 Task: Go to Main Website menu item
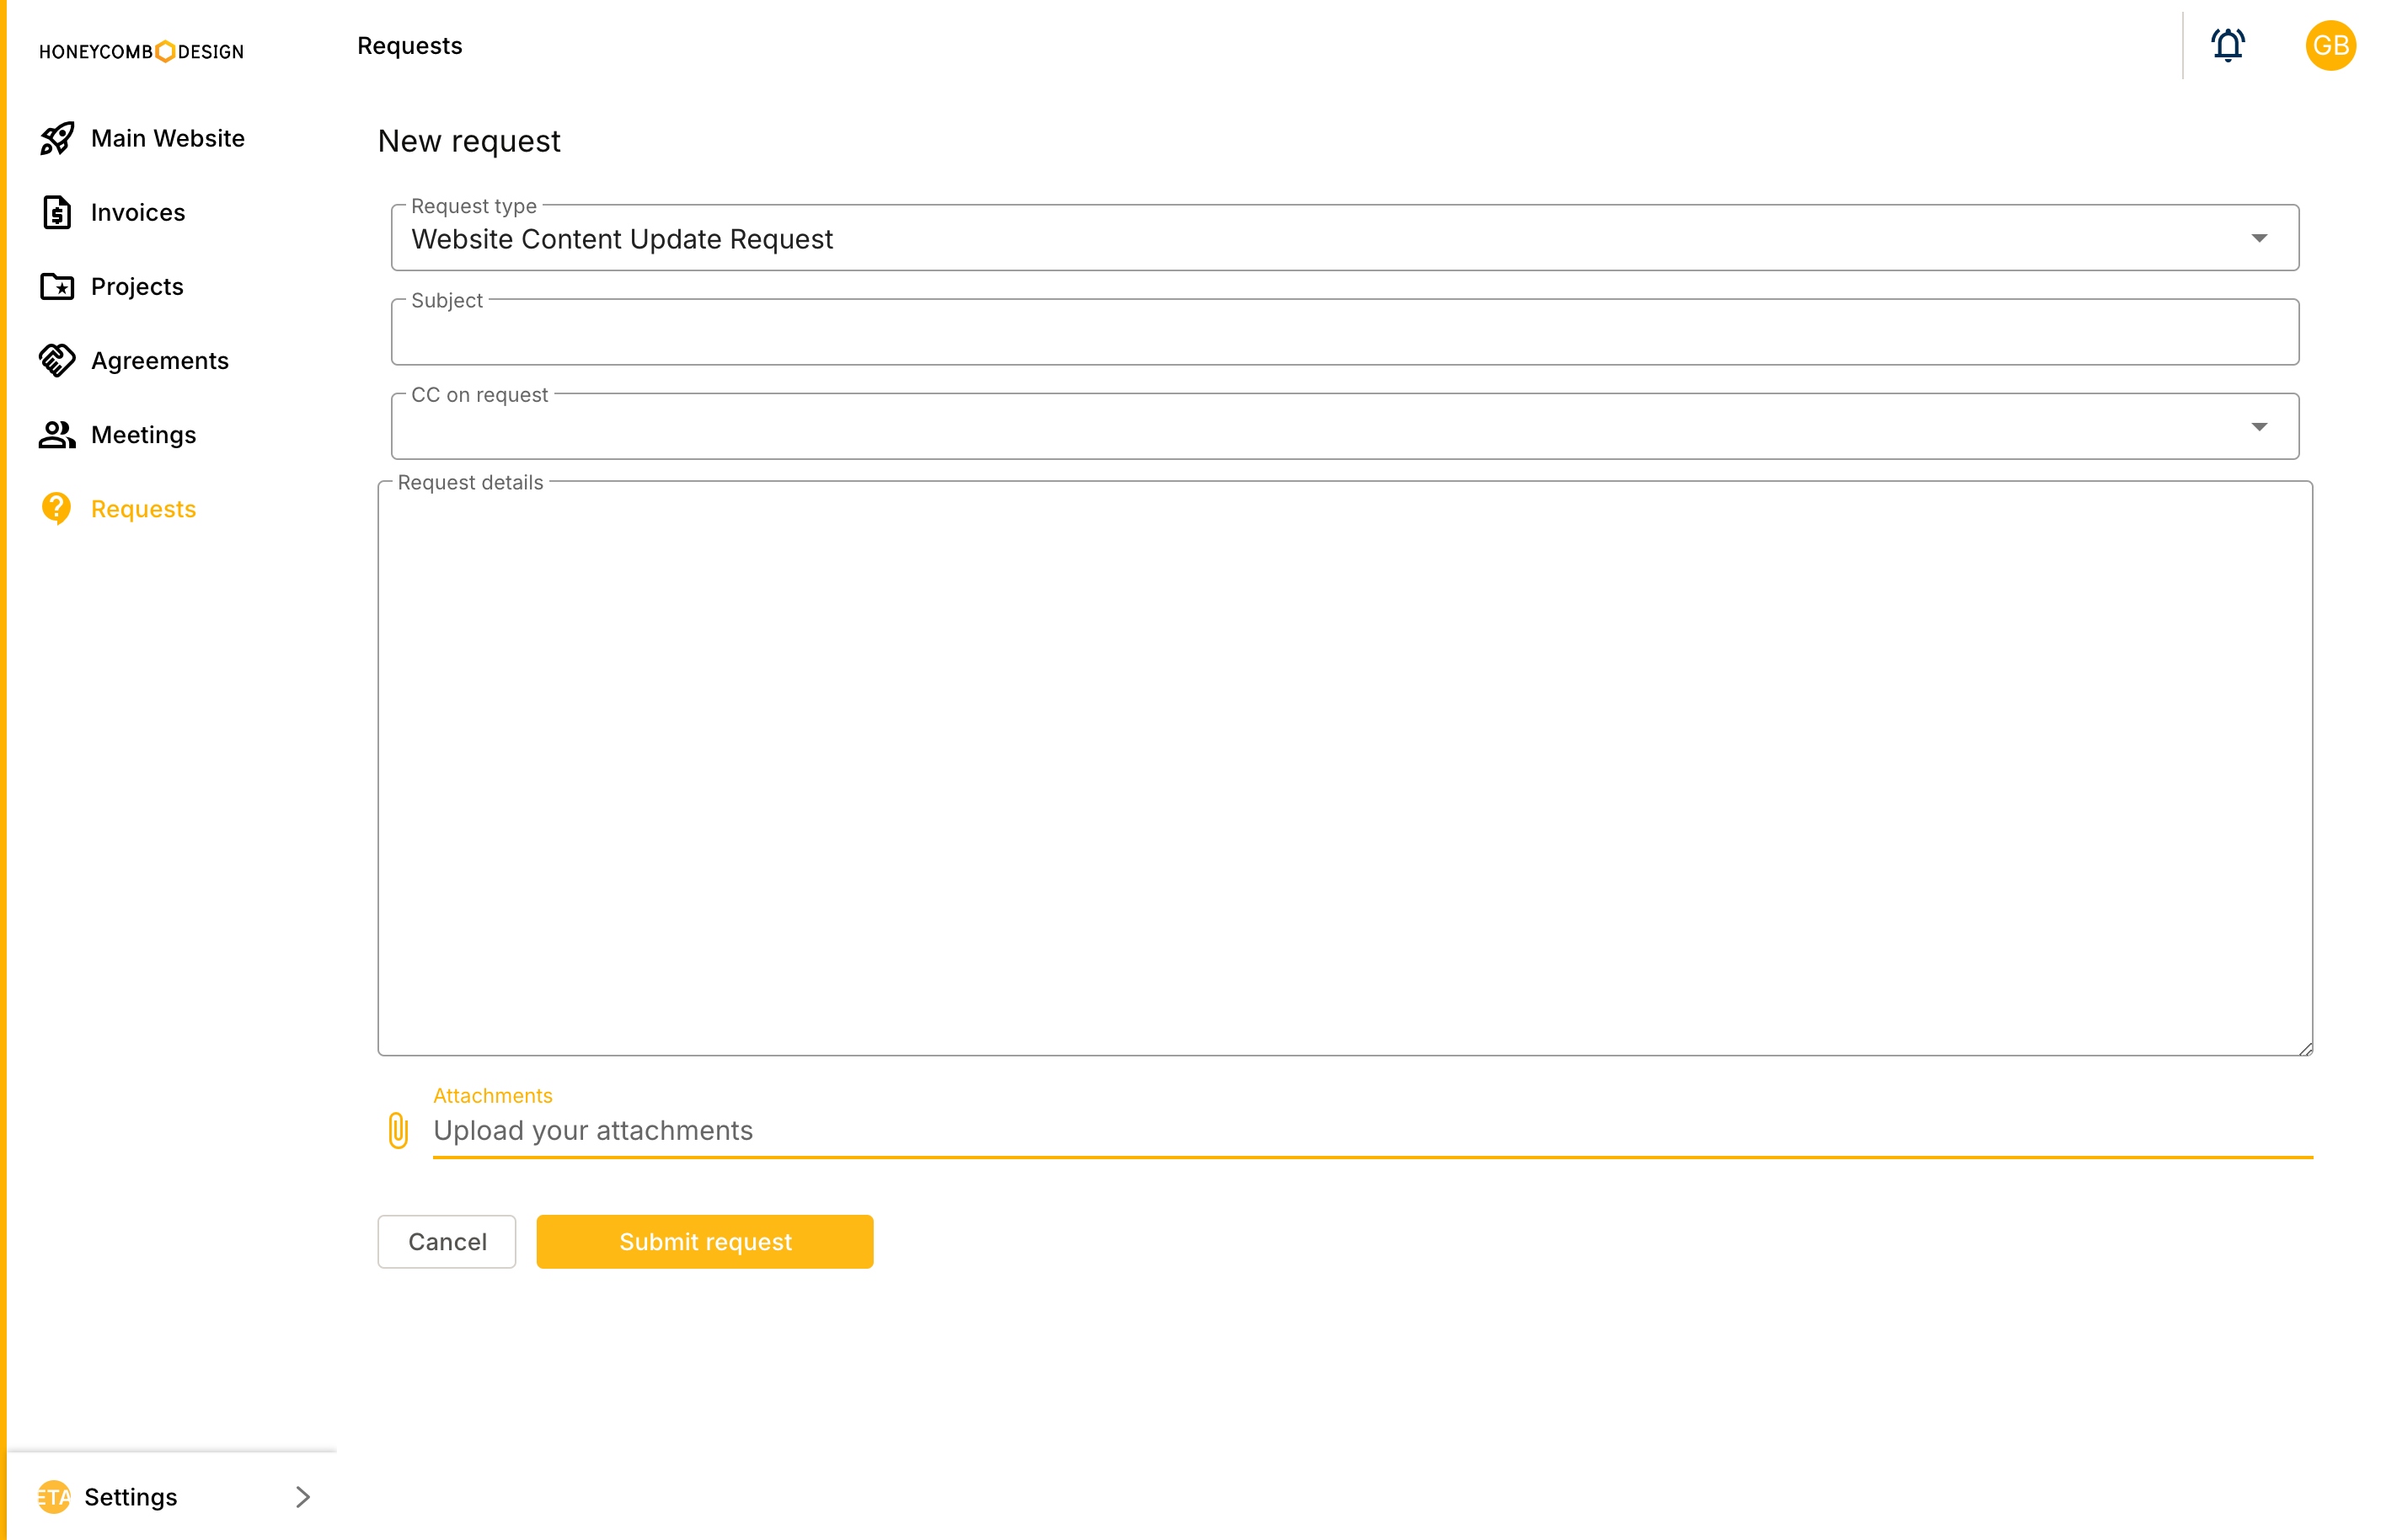point(167,138)
